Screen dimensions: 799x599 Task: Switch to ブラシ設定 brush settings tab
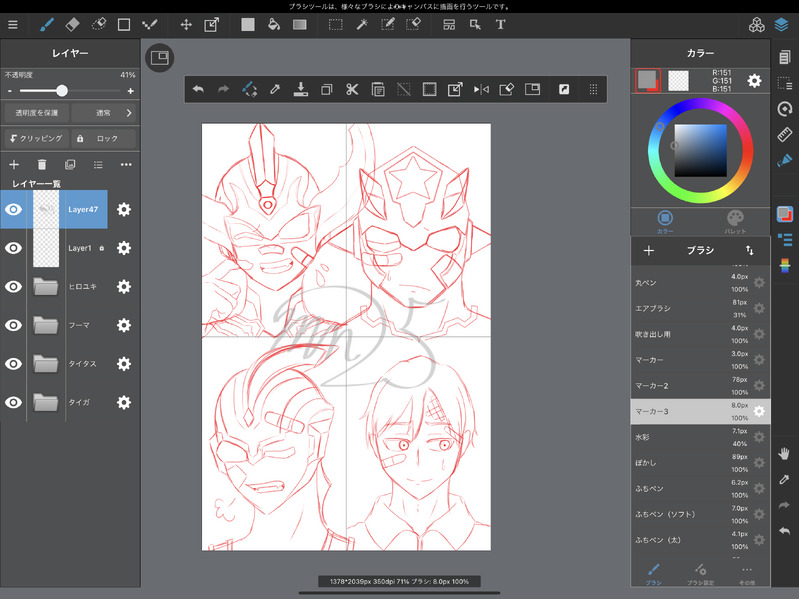(x=700, y=574)
